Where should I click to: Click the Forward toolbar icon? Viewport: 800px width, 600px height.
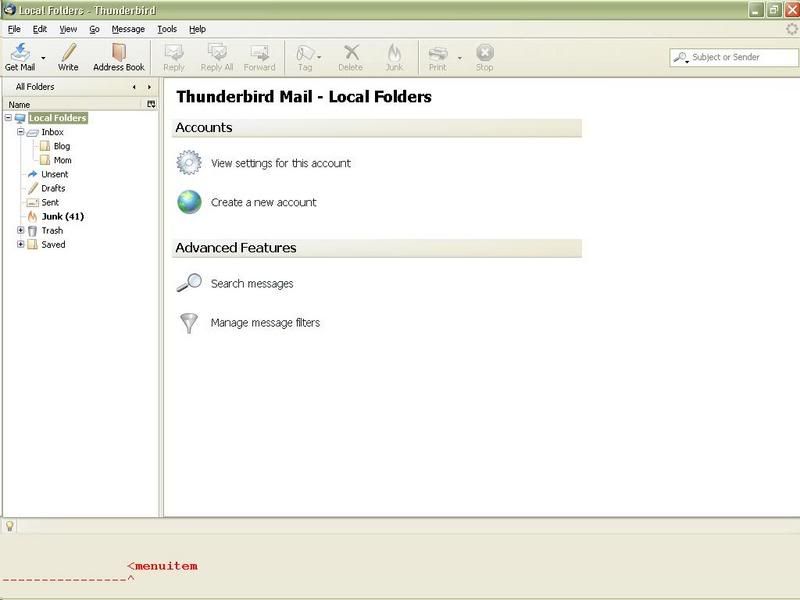click(260, 52)
